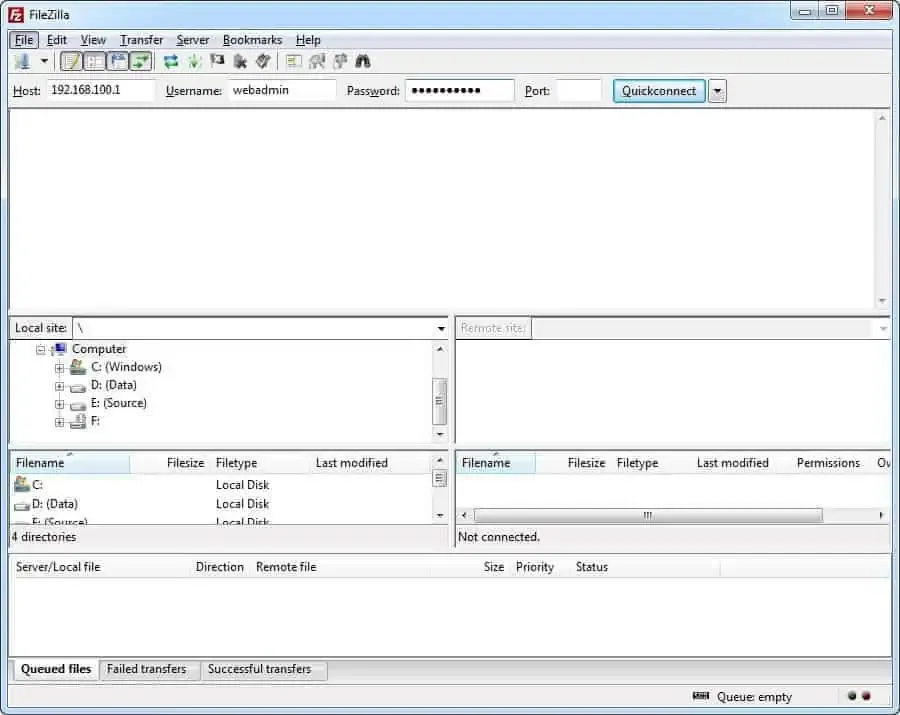The width and height of the screenshot is (900, 715).
Task: Open the Transfer menu
Action: tap(141, 40)
